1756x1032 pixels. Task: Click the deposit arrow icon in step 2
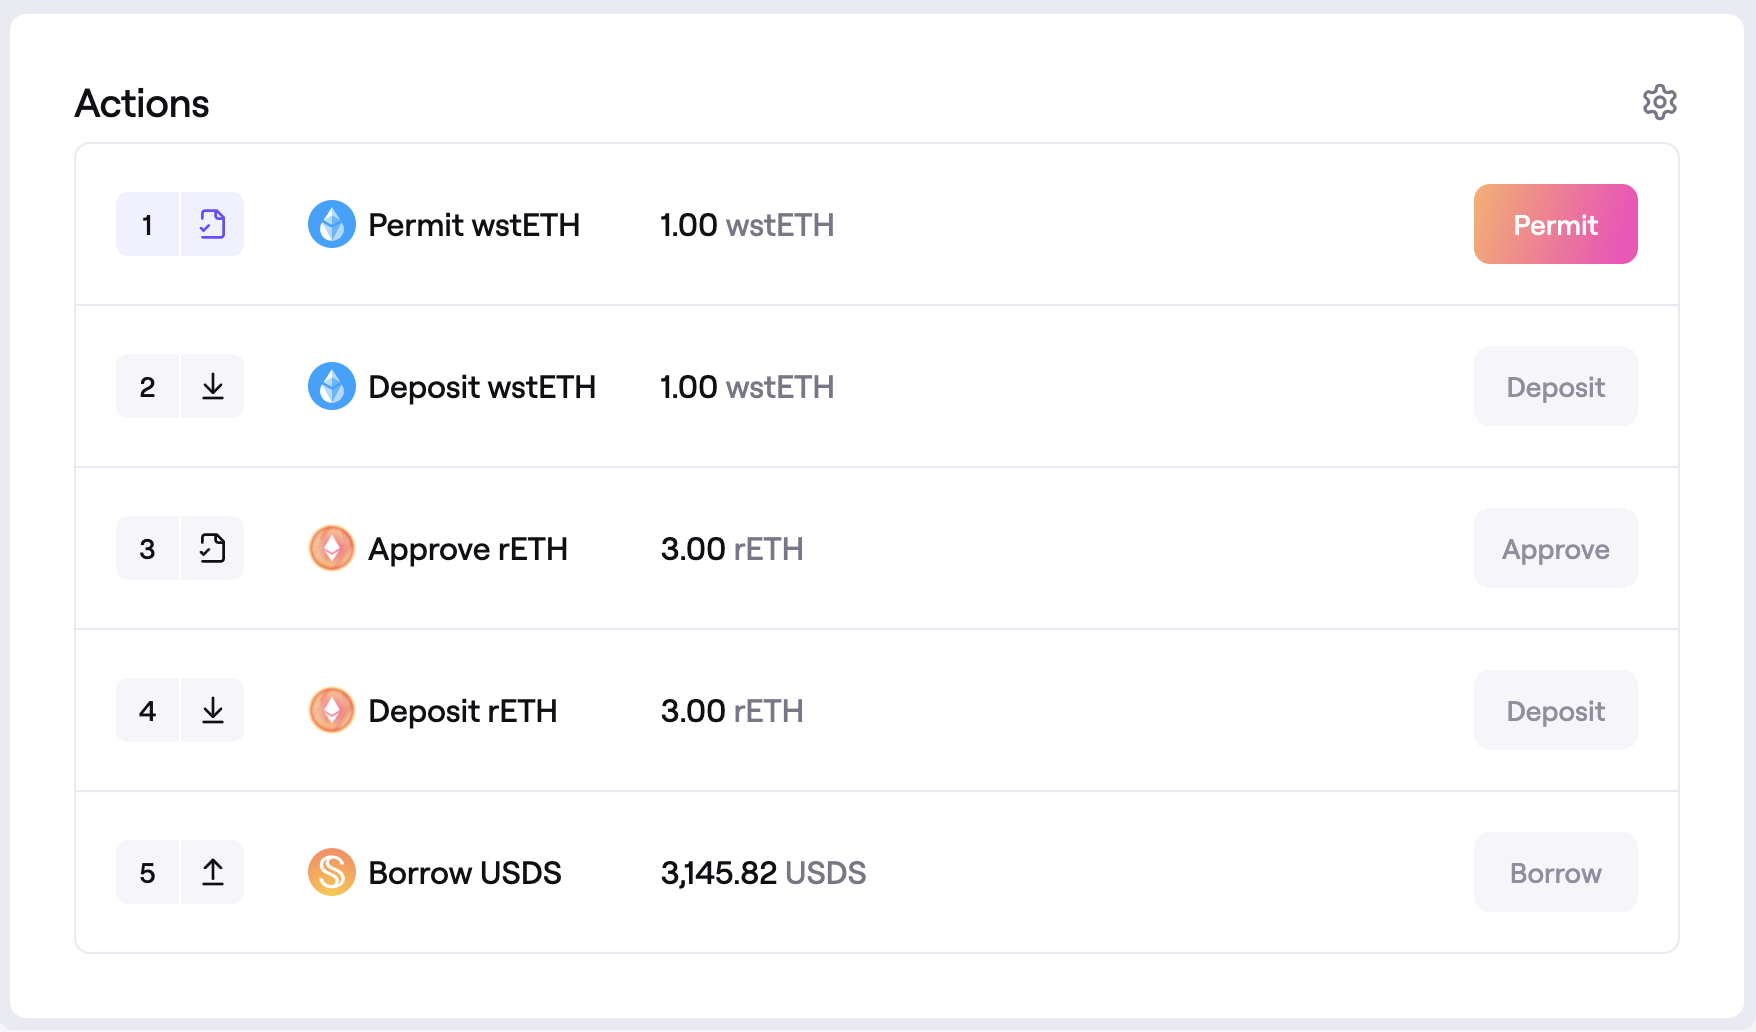point(212,386)
